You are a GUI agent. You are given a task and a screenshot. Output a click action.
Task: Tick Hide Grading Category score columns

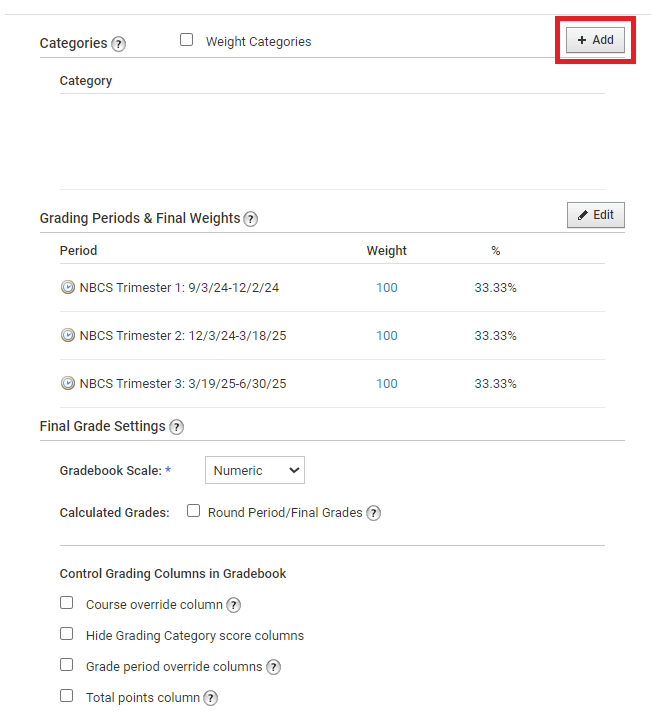coord(67,634)
